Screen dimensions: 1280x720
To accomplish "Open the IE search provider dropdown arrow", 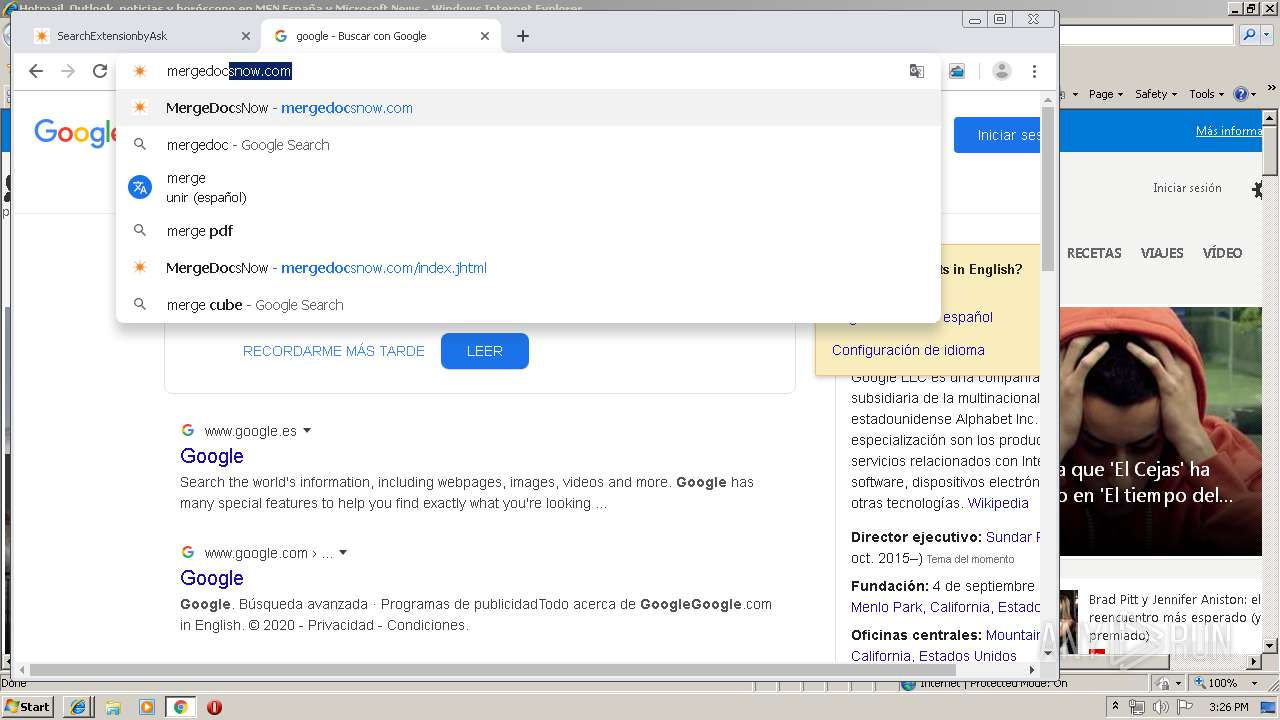I will [1266, 35].
